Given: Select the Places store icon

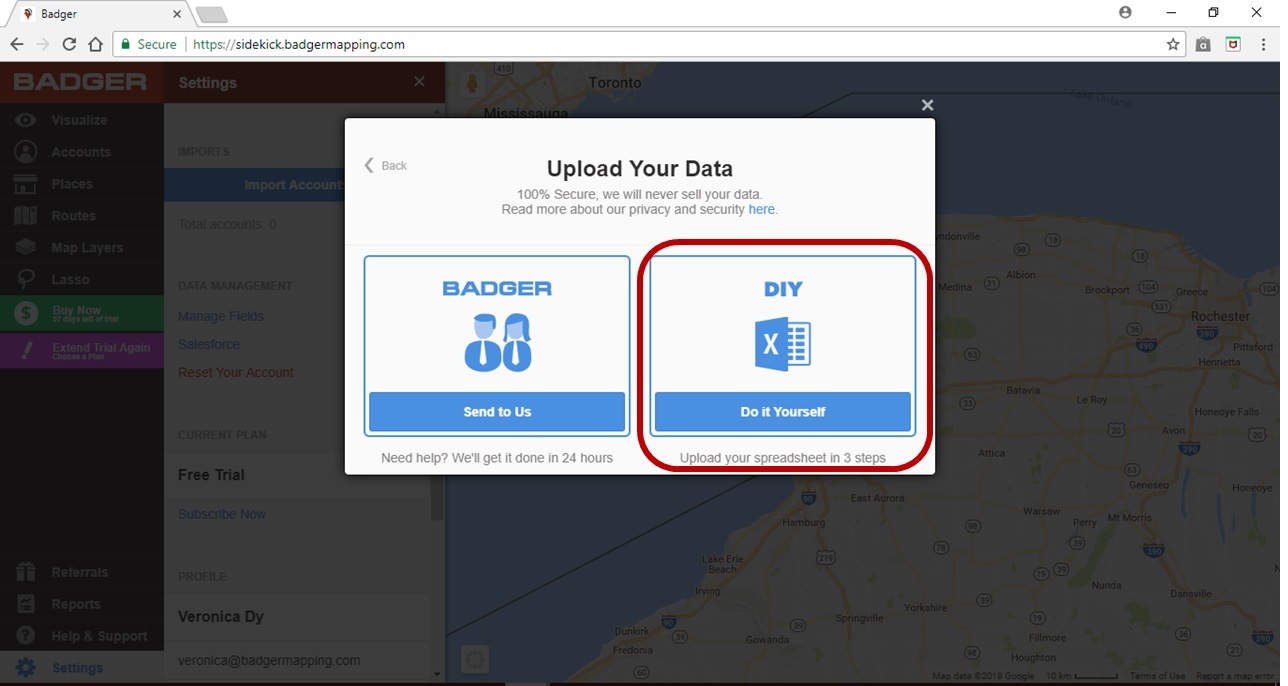Looking at the screenshot, I should pos(25,184).
